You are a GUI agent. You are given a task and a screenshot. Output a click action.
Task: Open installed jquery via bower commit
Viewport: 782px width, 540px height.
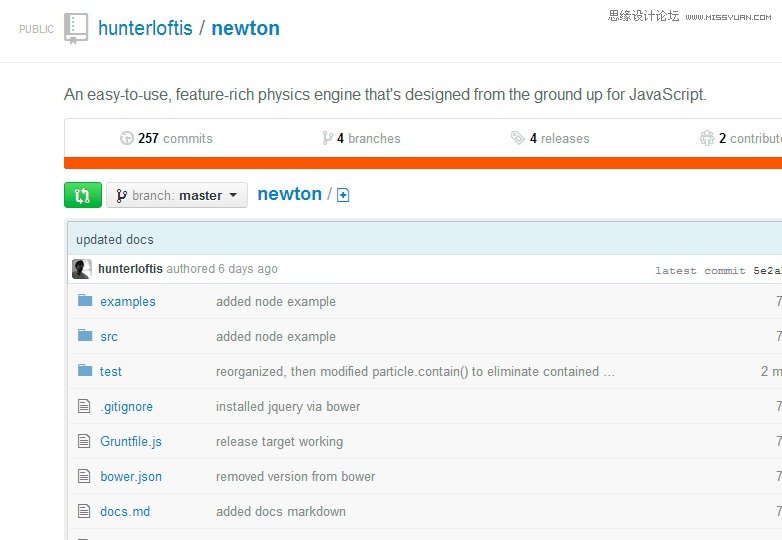tap(288, 407)
